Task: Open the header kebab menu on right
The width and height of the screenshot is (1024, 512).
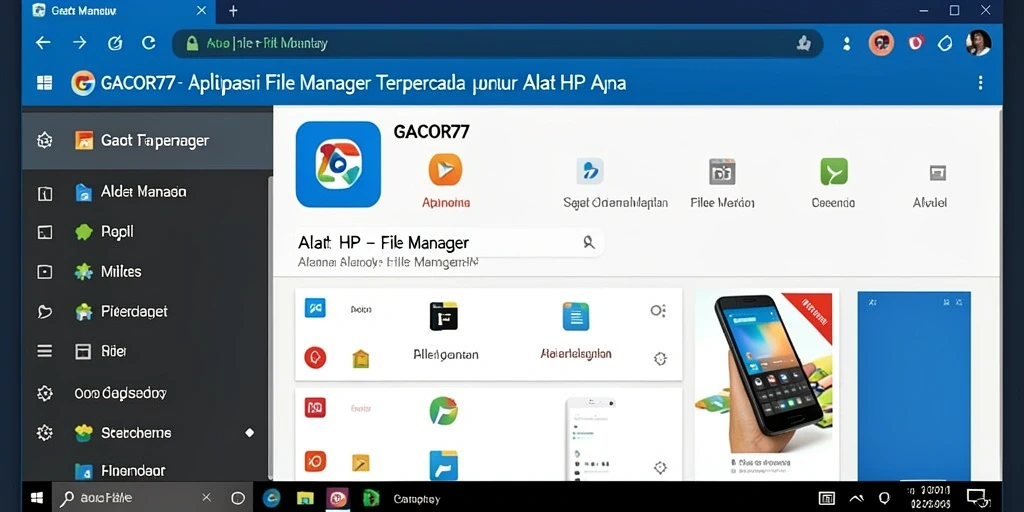Action: (x=980, y=83)
